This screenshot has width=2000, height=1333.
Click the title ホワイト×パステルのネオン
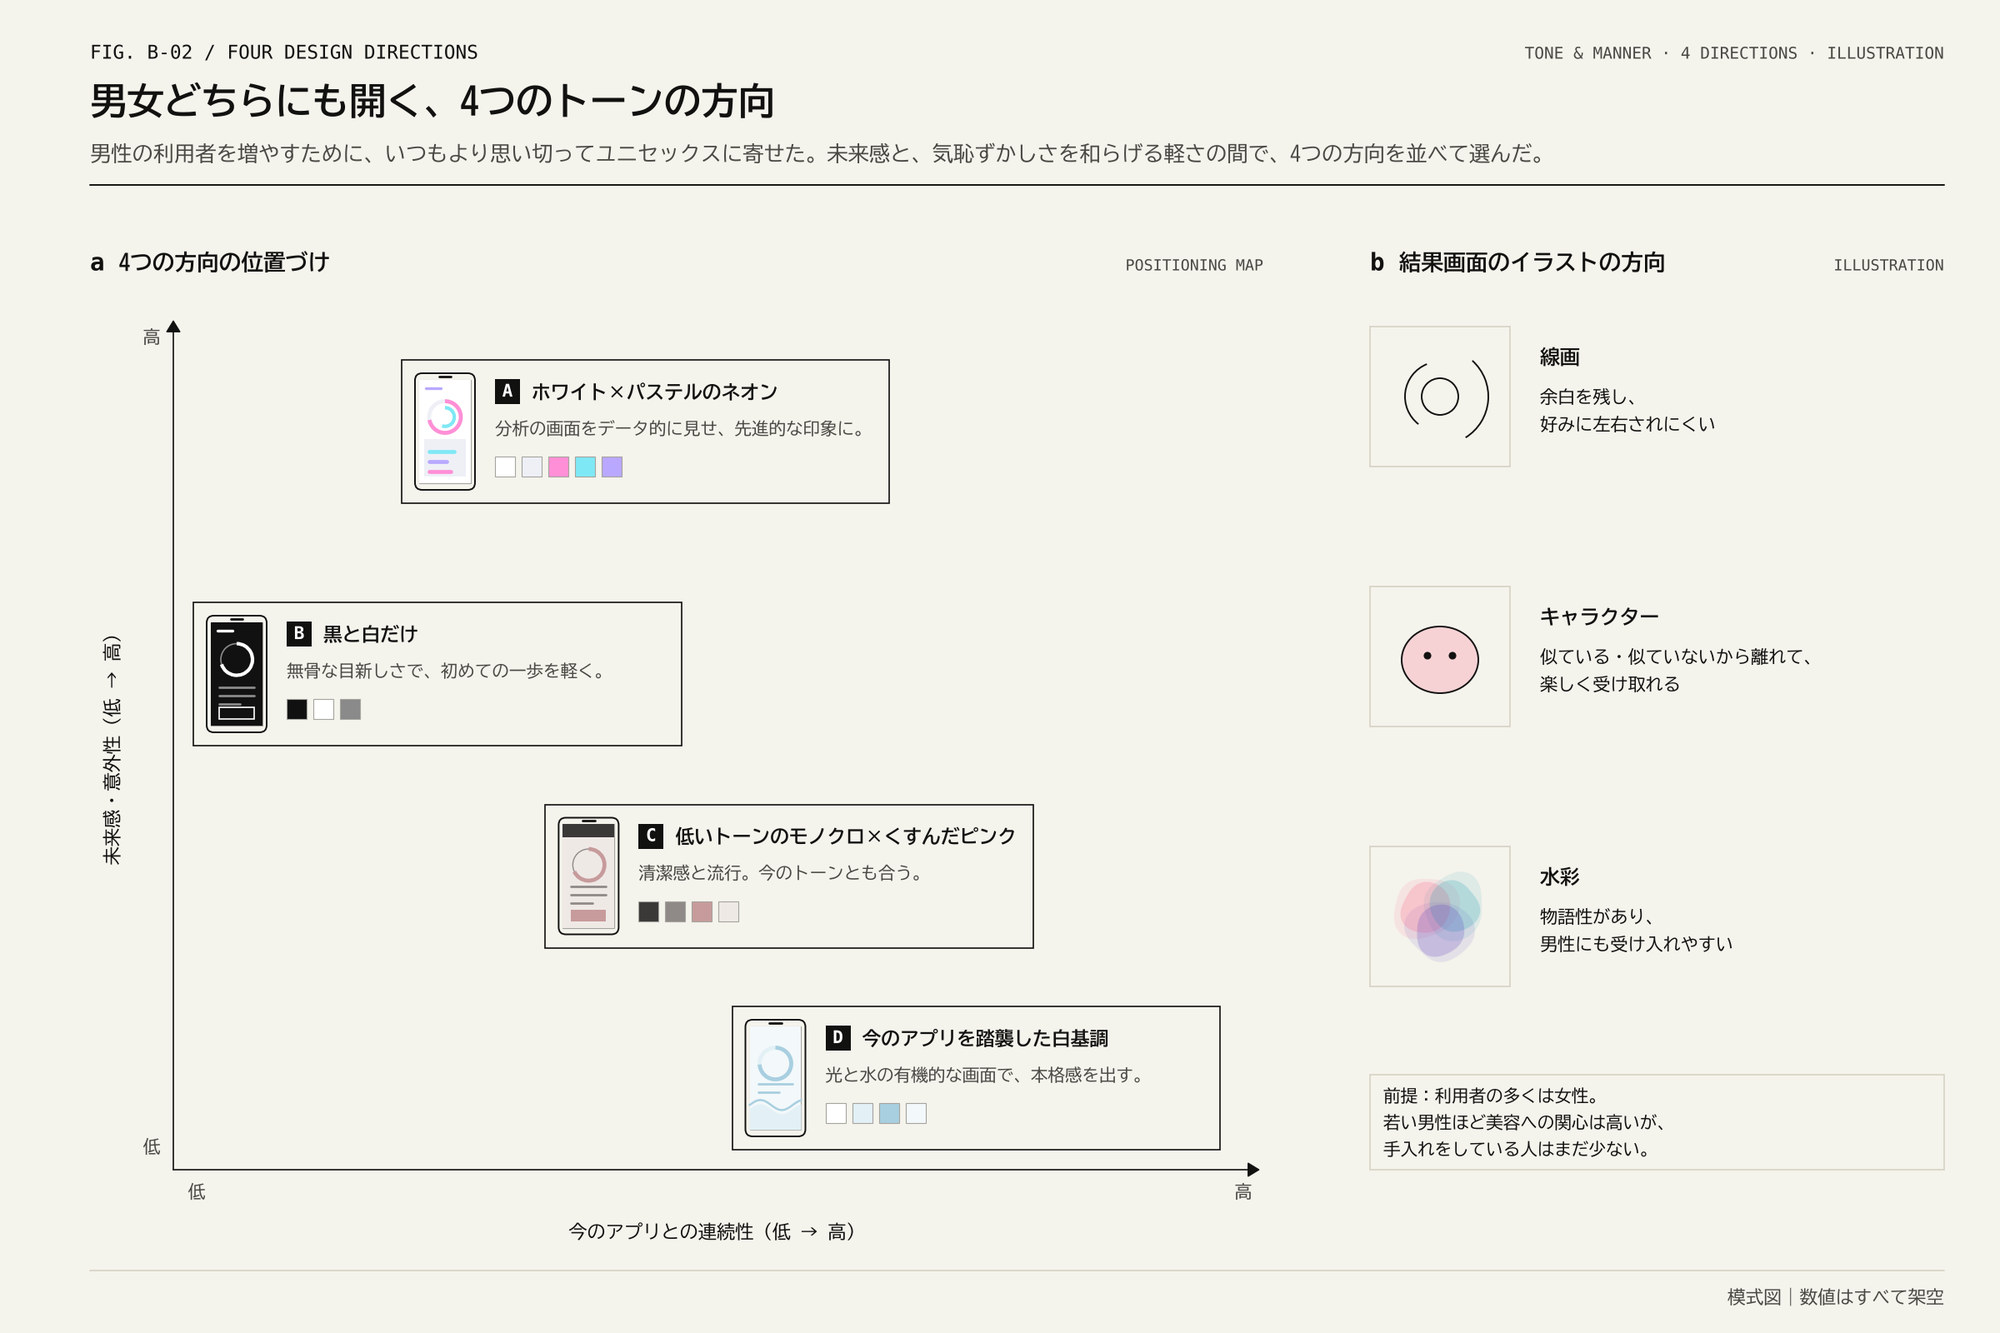click(x=654, y=392)
